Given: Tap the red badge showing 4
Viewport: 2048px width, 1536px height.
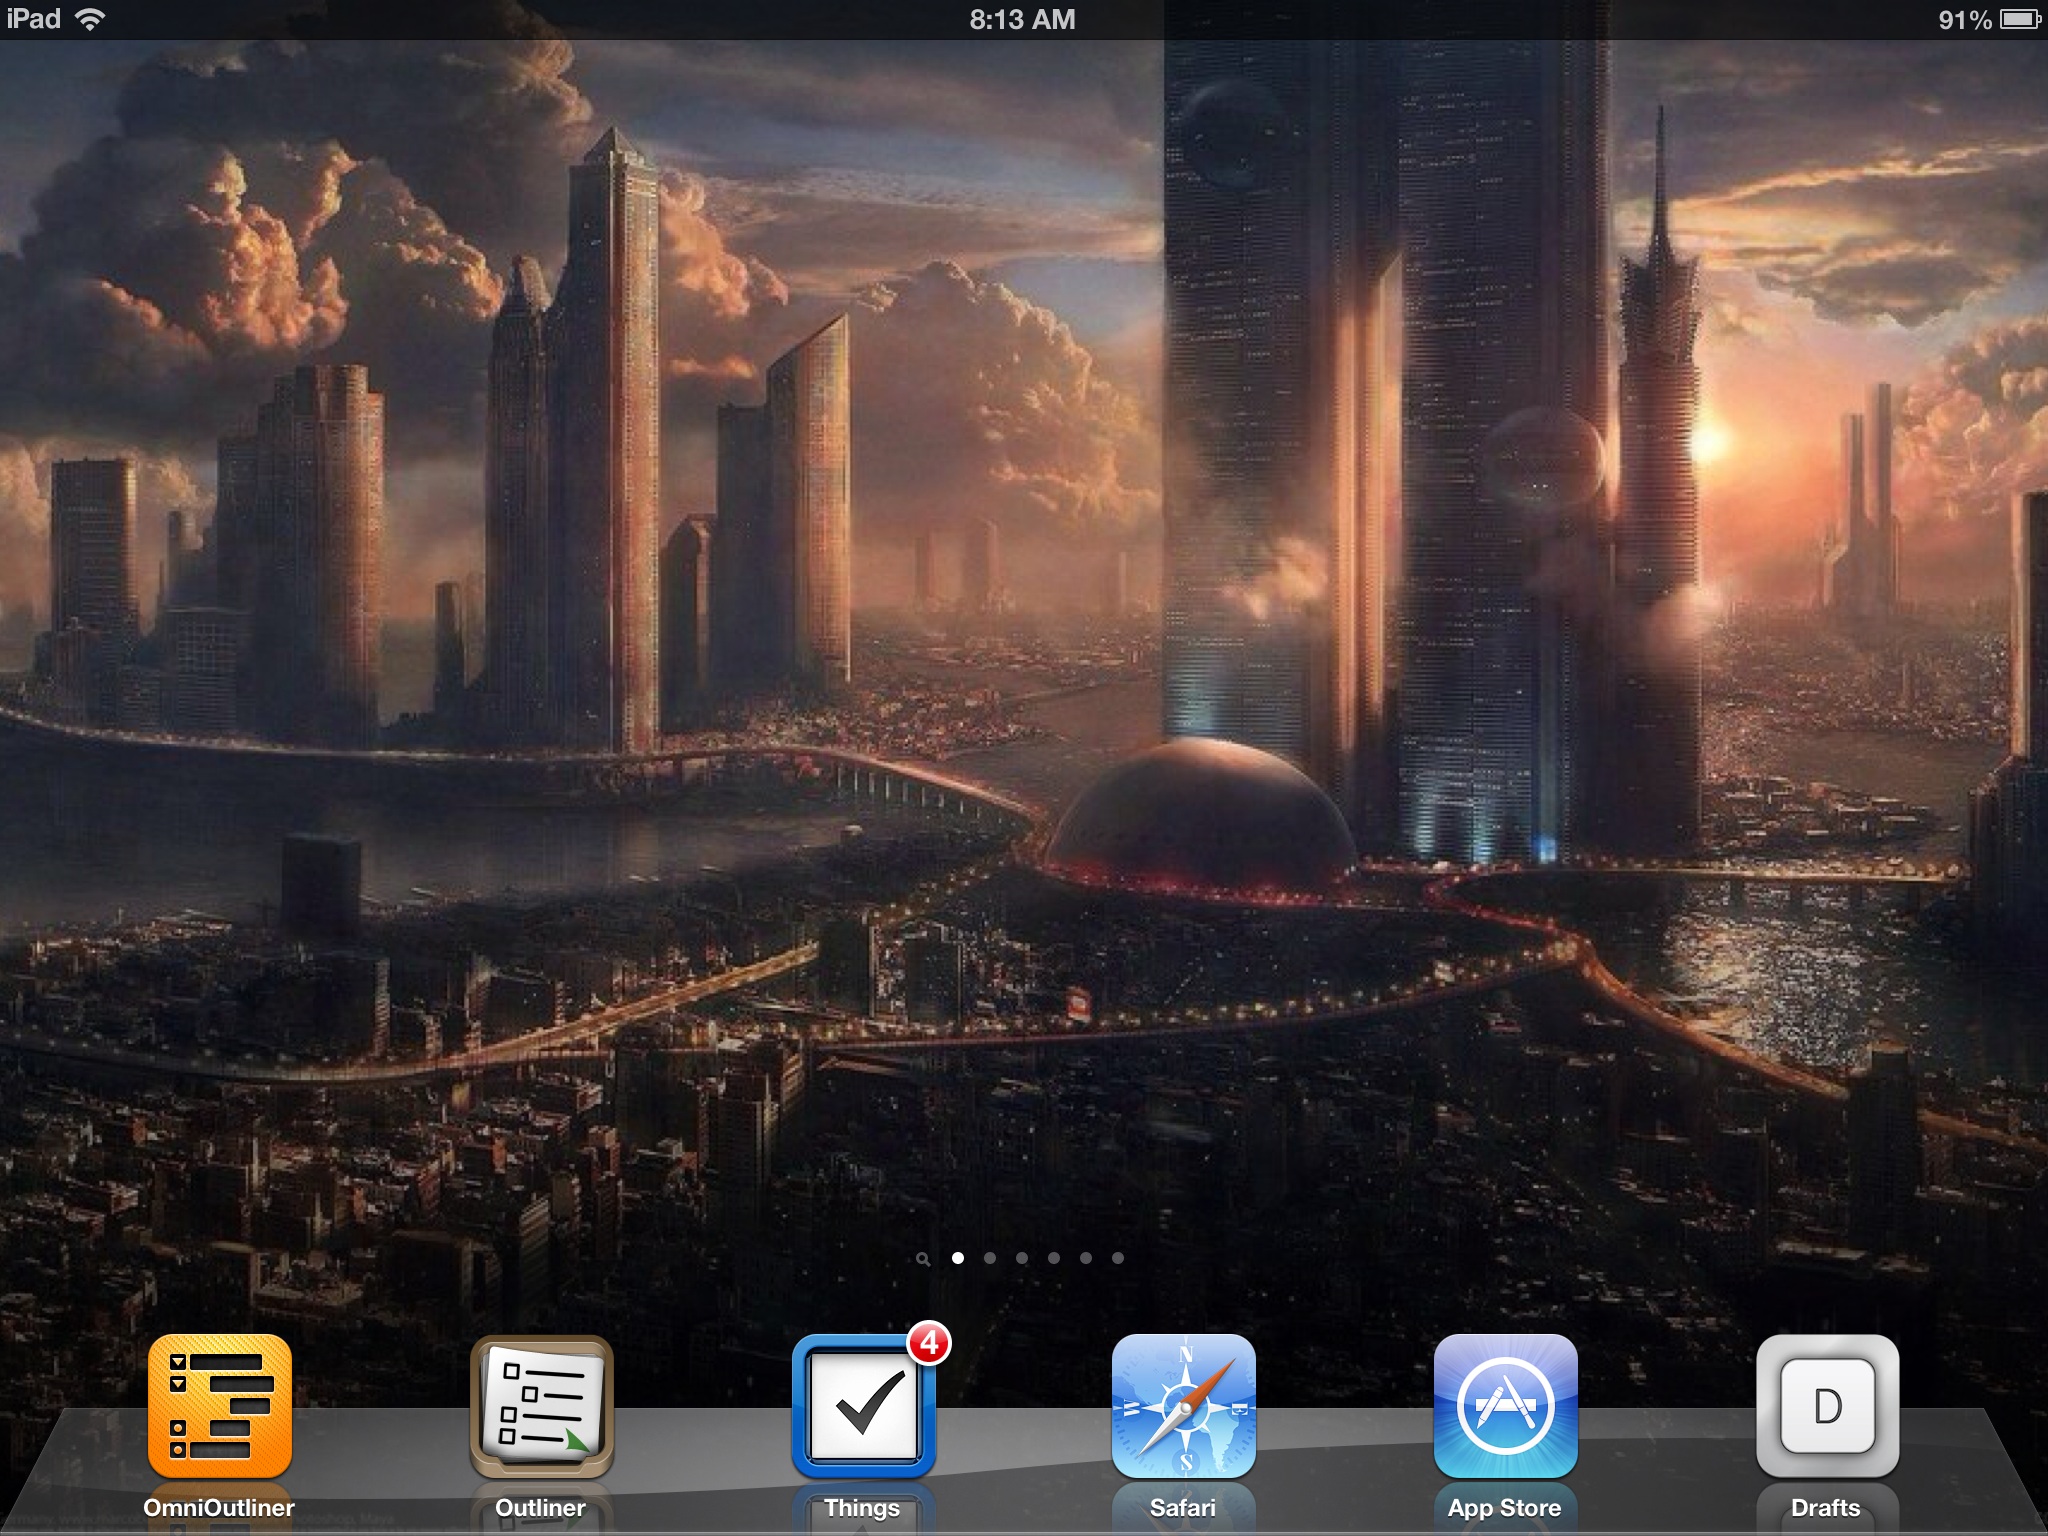Looking at the screenshot, I should (929, 1343).
